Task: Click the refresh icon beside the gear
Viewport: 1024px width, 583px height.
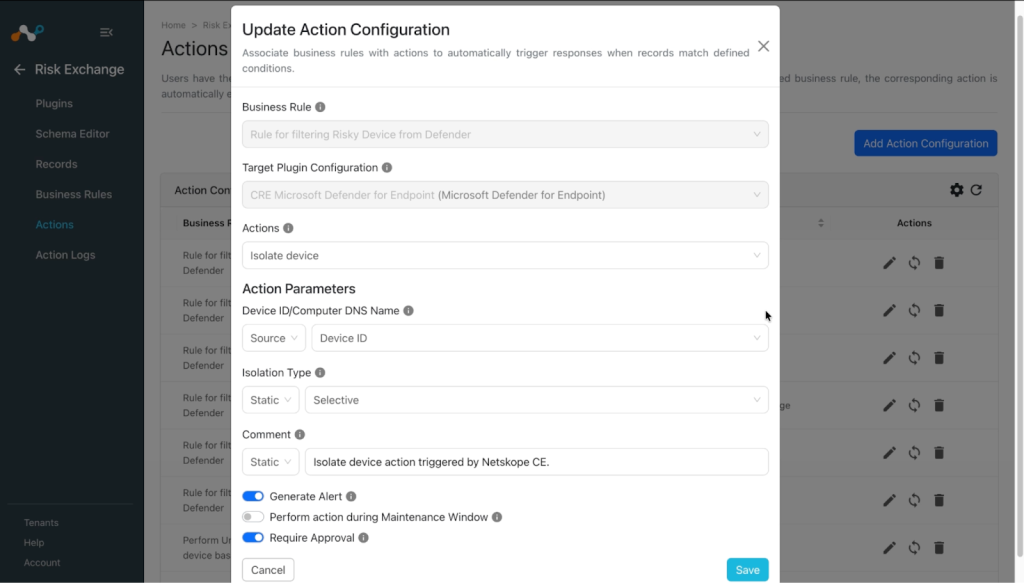Action: [x=976, y=190]
